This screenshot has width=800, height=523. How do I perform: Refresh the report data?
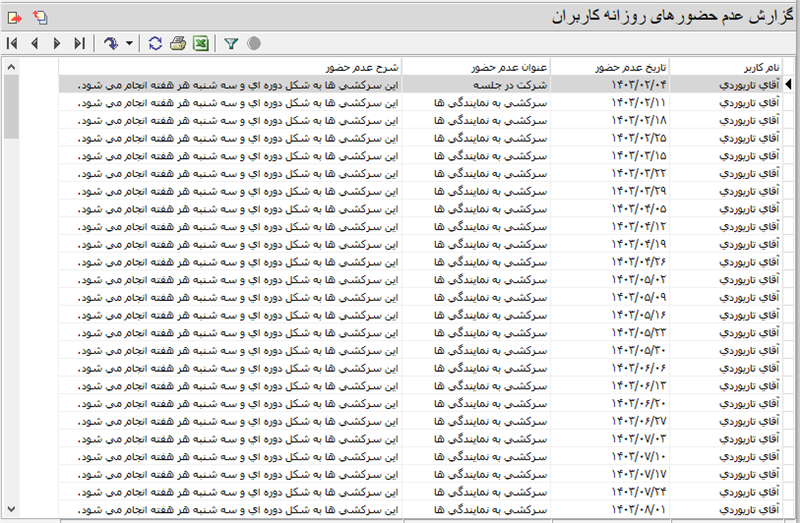(x=155, y=44)
